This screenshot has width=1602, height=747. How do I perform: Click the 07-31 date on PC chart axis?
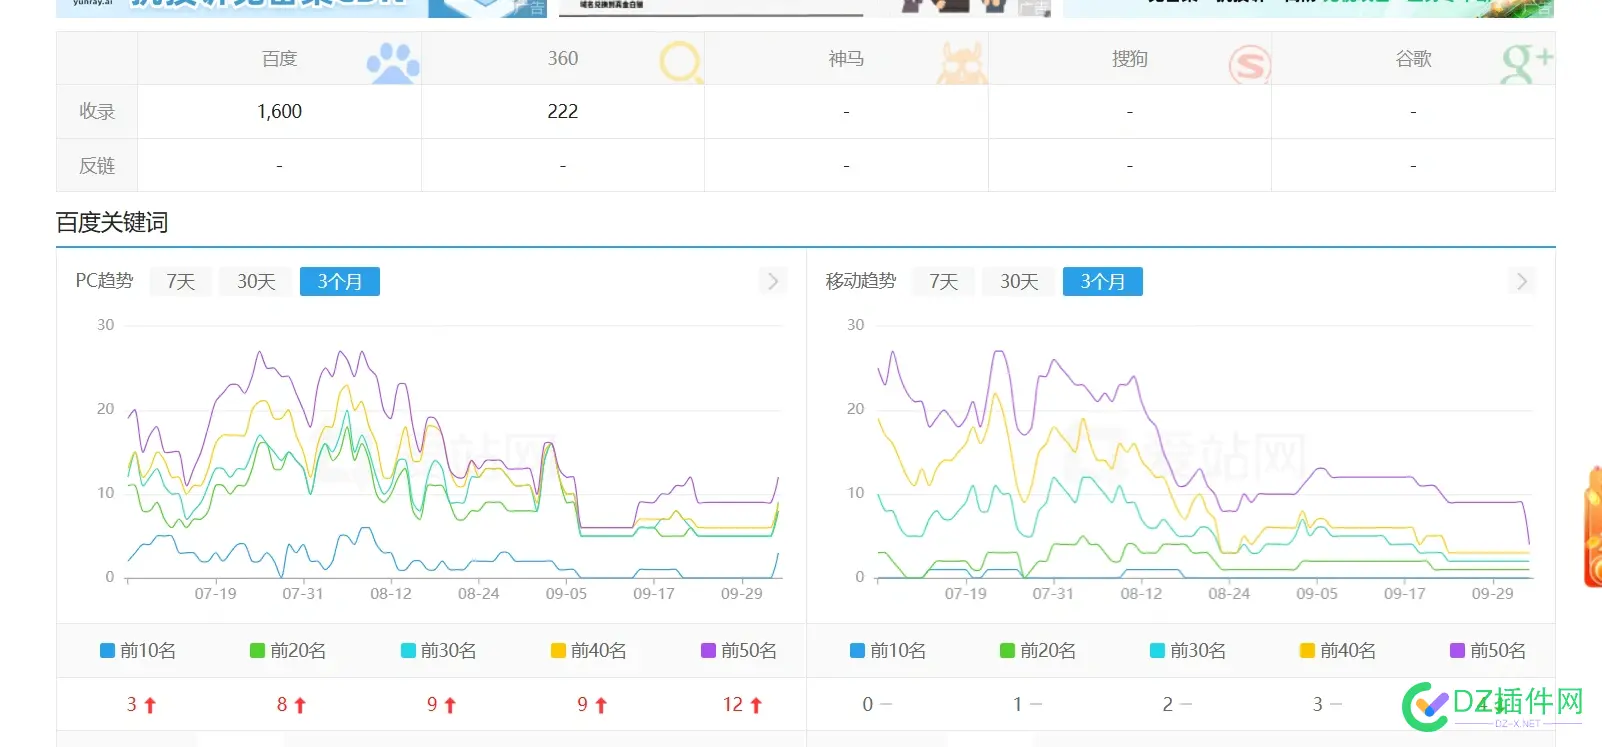click(x=303, y=594)
